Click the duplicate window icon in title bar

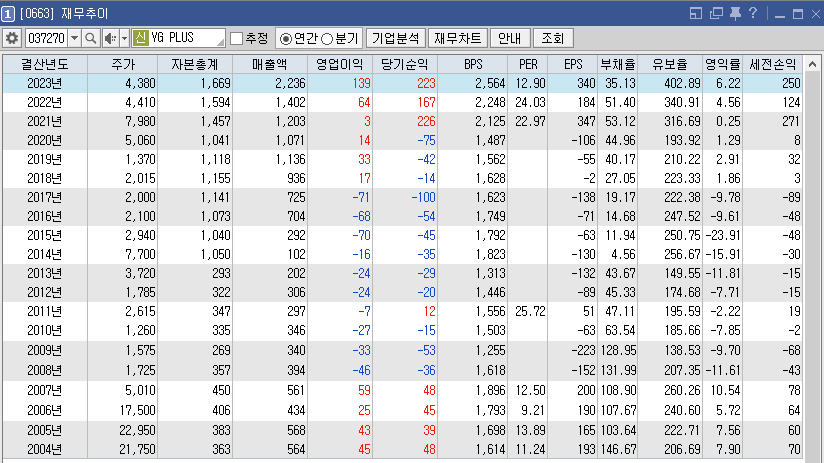[716, 14]
